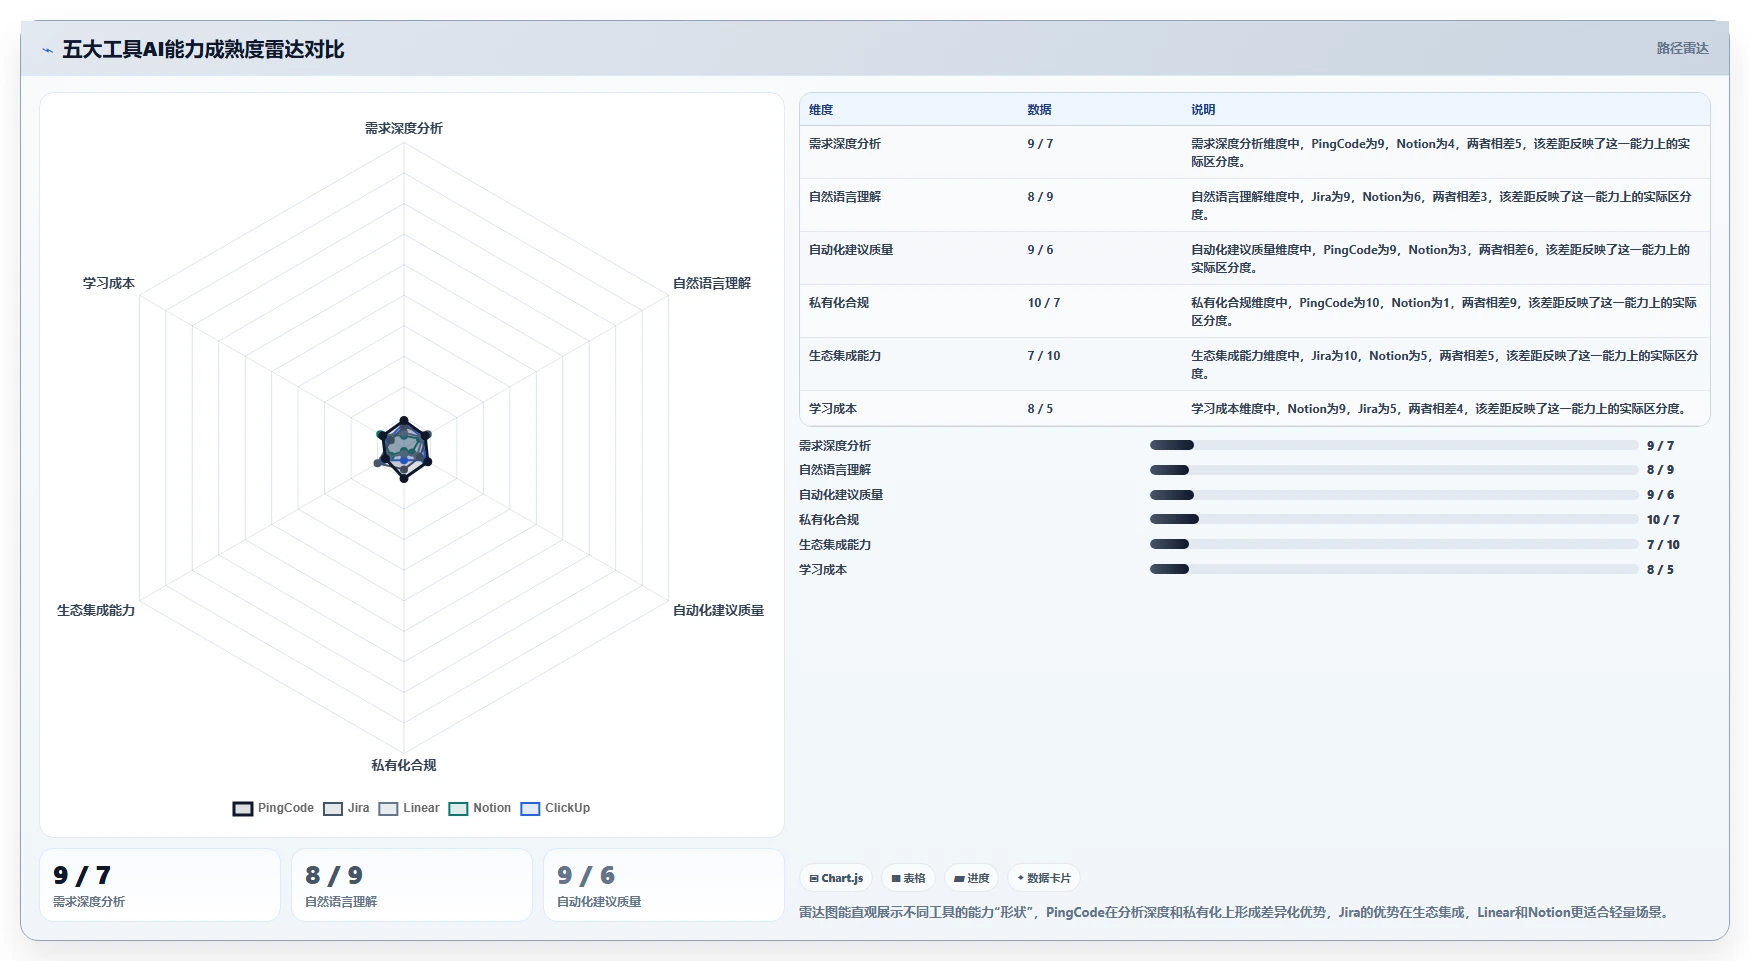Click the 私有化合规 progress bar
The image size is (1750, 961).
[1394, 519]
